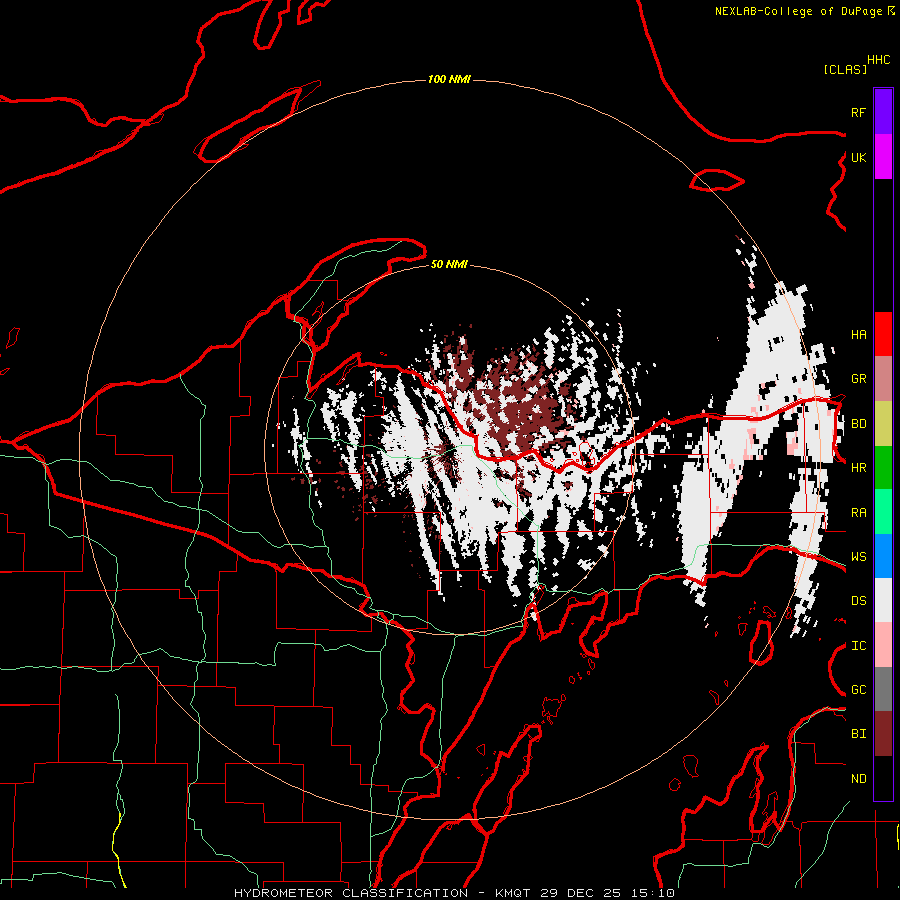Click the "HA" legend label

(858, 334)
